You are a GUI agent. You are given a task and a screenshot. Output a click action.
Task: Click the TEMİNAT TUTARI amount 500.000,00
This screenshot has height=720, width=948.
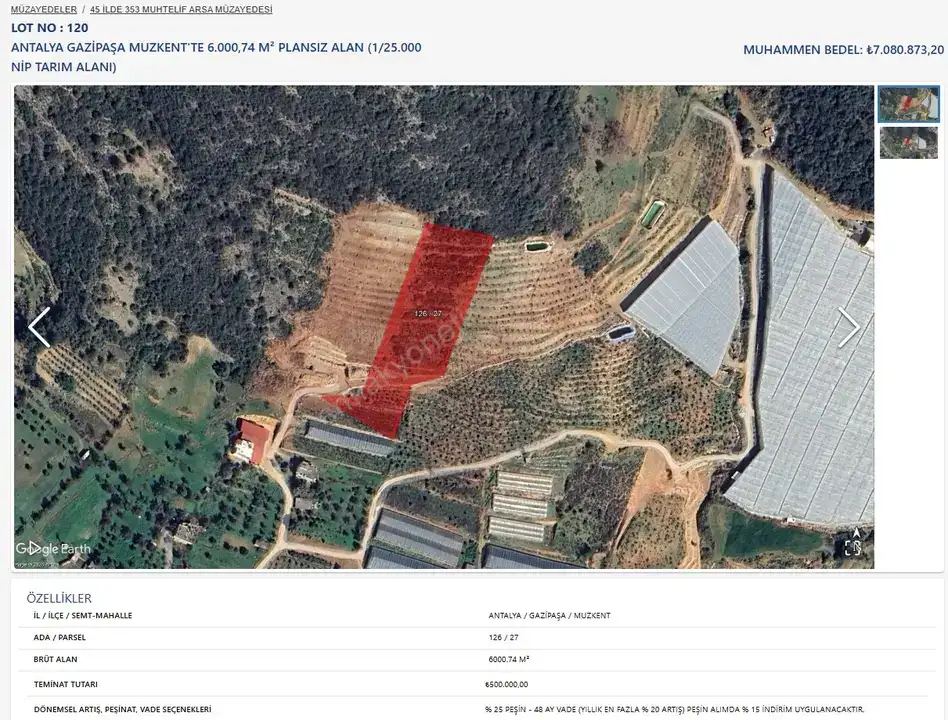click(x=507, y=684)
